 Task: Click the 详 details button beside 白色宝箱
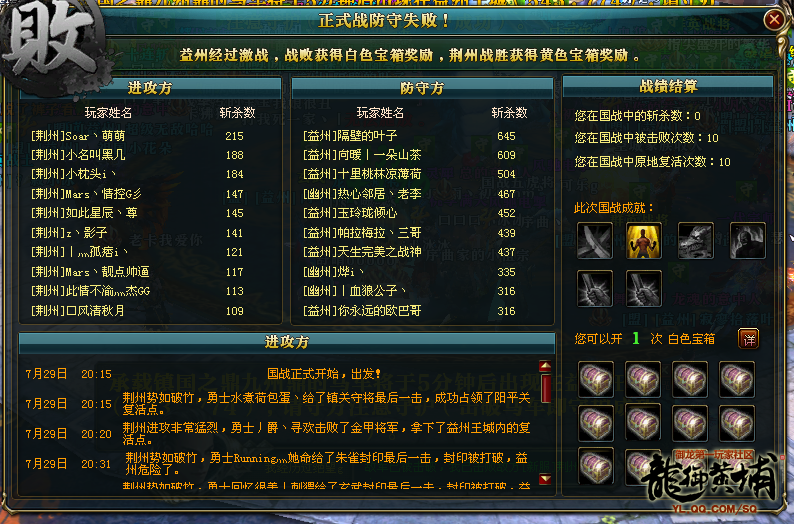[x=748, y=339]
